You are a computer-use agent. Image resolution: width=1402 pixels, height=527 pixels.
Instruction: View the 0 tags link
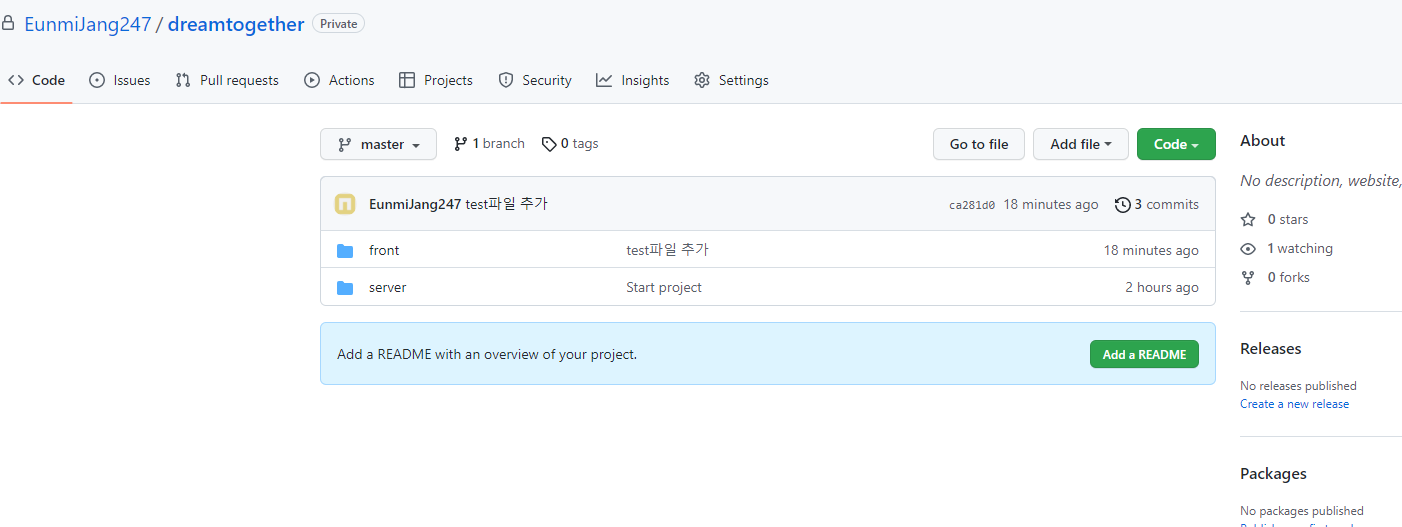(x=570, y=144)
